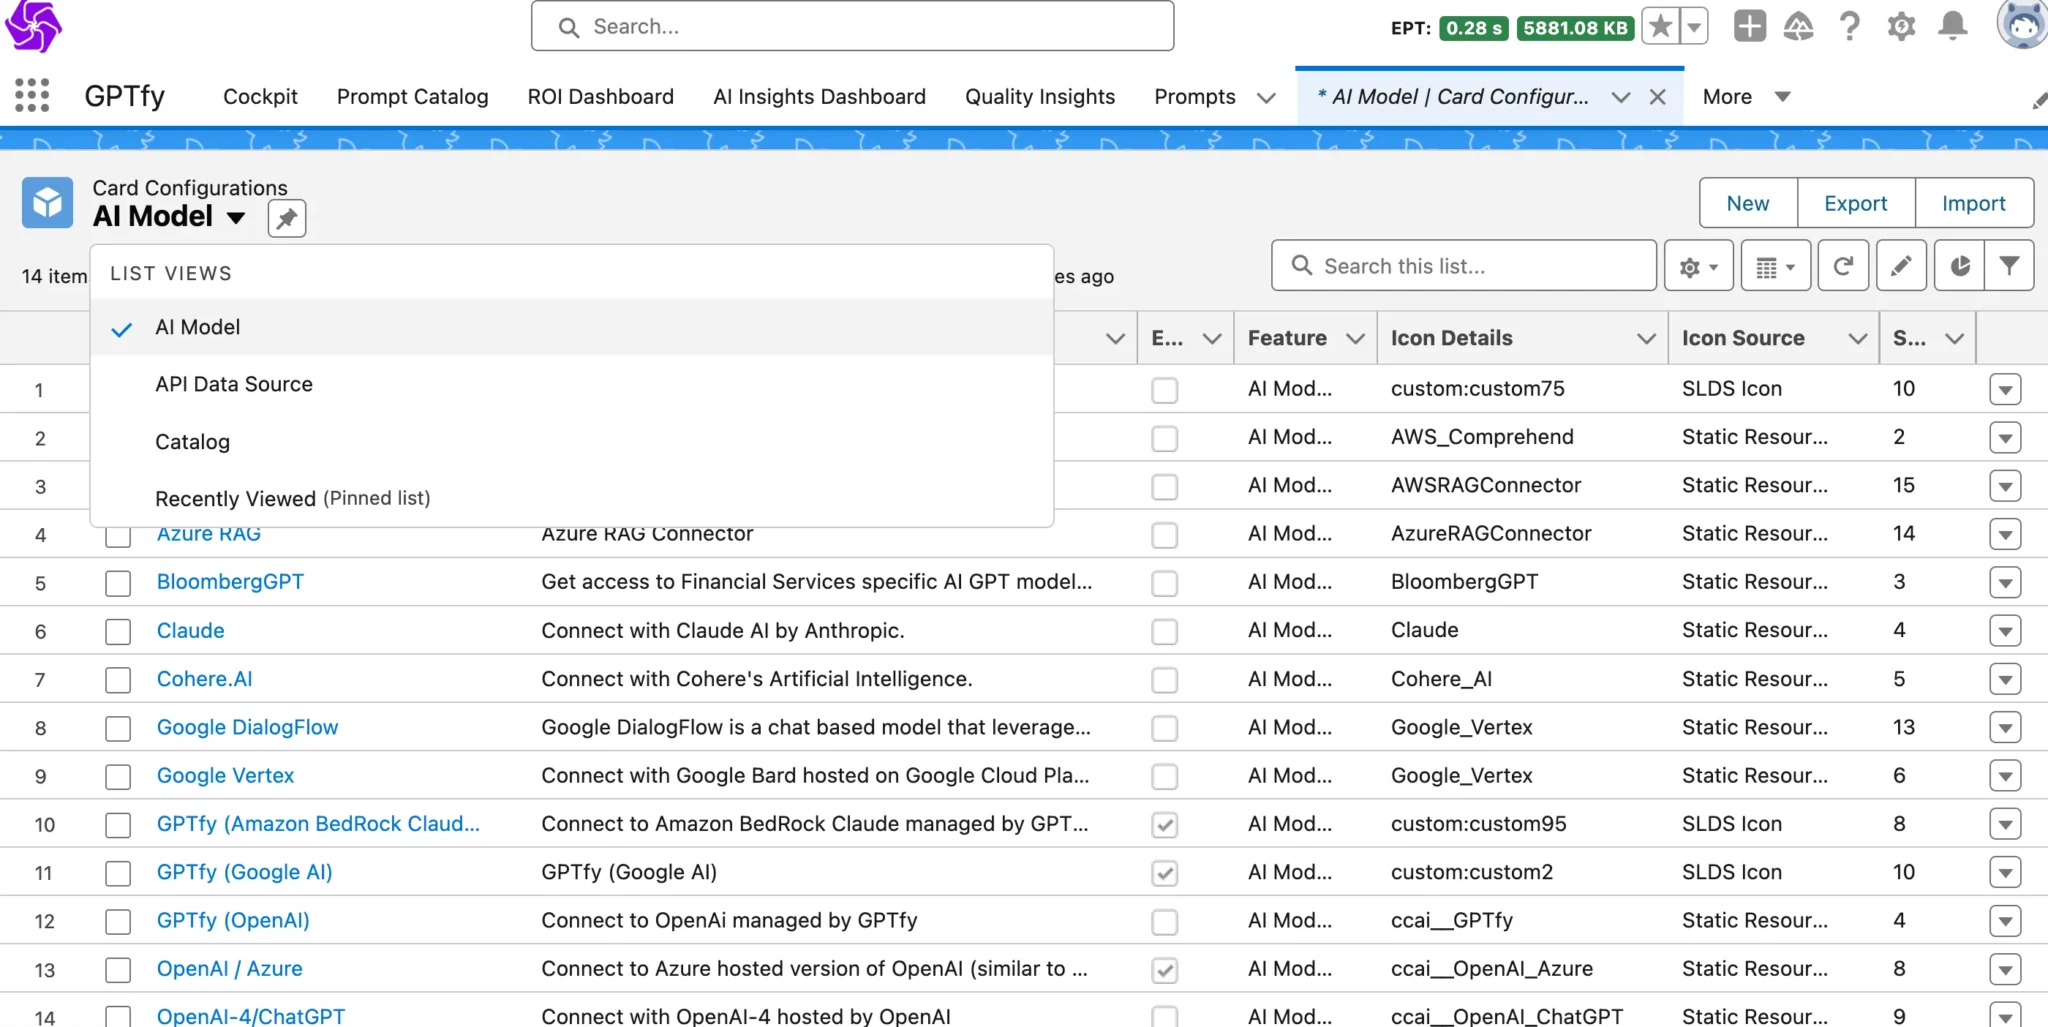
Task: Click the purple GPTfy logo icon
Action: tap(33, 26)
